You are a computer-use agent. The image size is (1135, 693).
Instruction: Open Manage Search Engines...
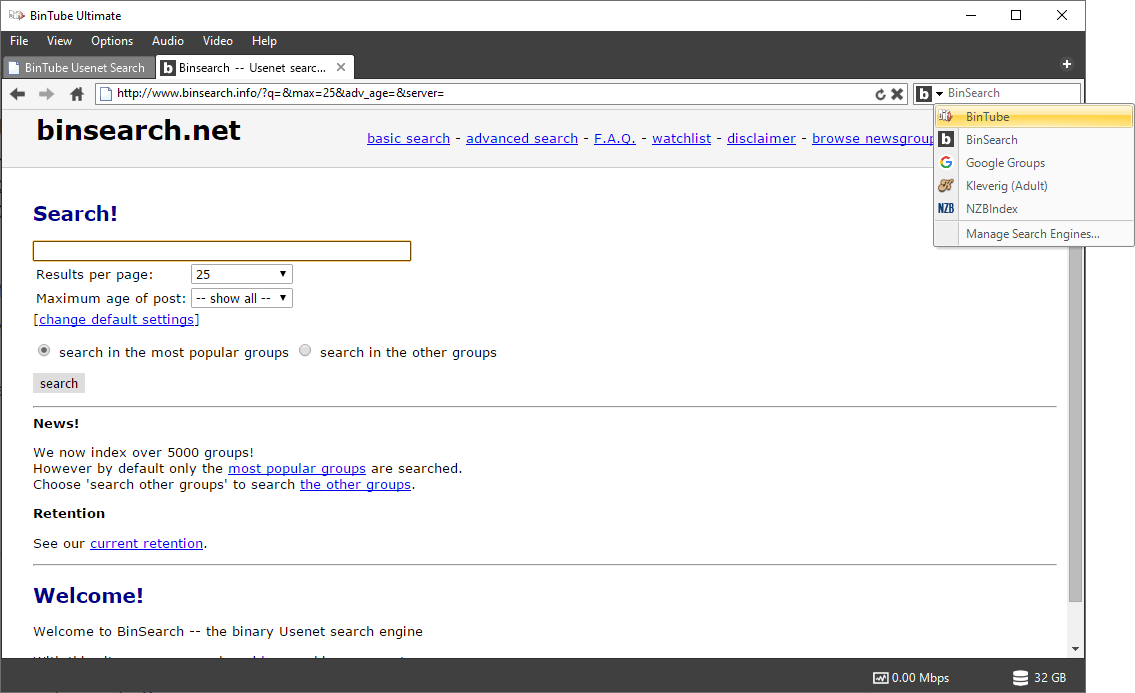pos(1034,234)
